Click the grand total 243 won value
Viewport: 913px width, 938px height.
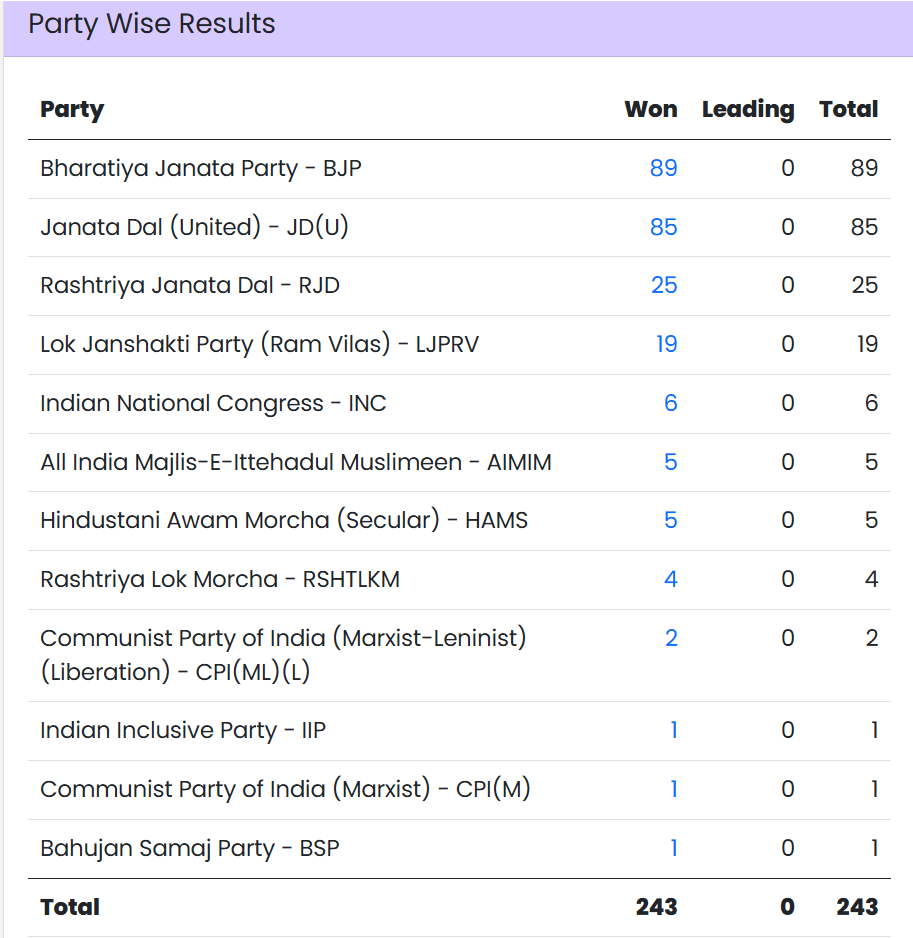[x=656, y=907]
